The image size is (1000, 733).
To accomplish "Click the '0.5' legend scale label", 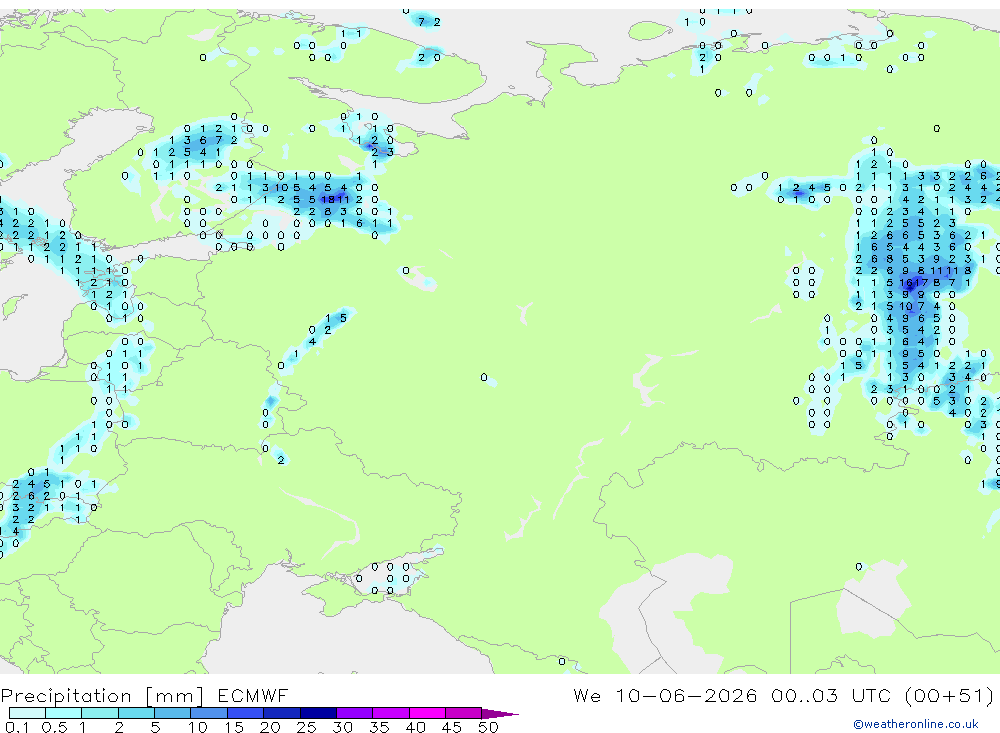I will pos(54,727).
